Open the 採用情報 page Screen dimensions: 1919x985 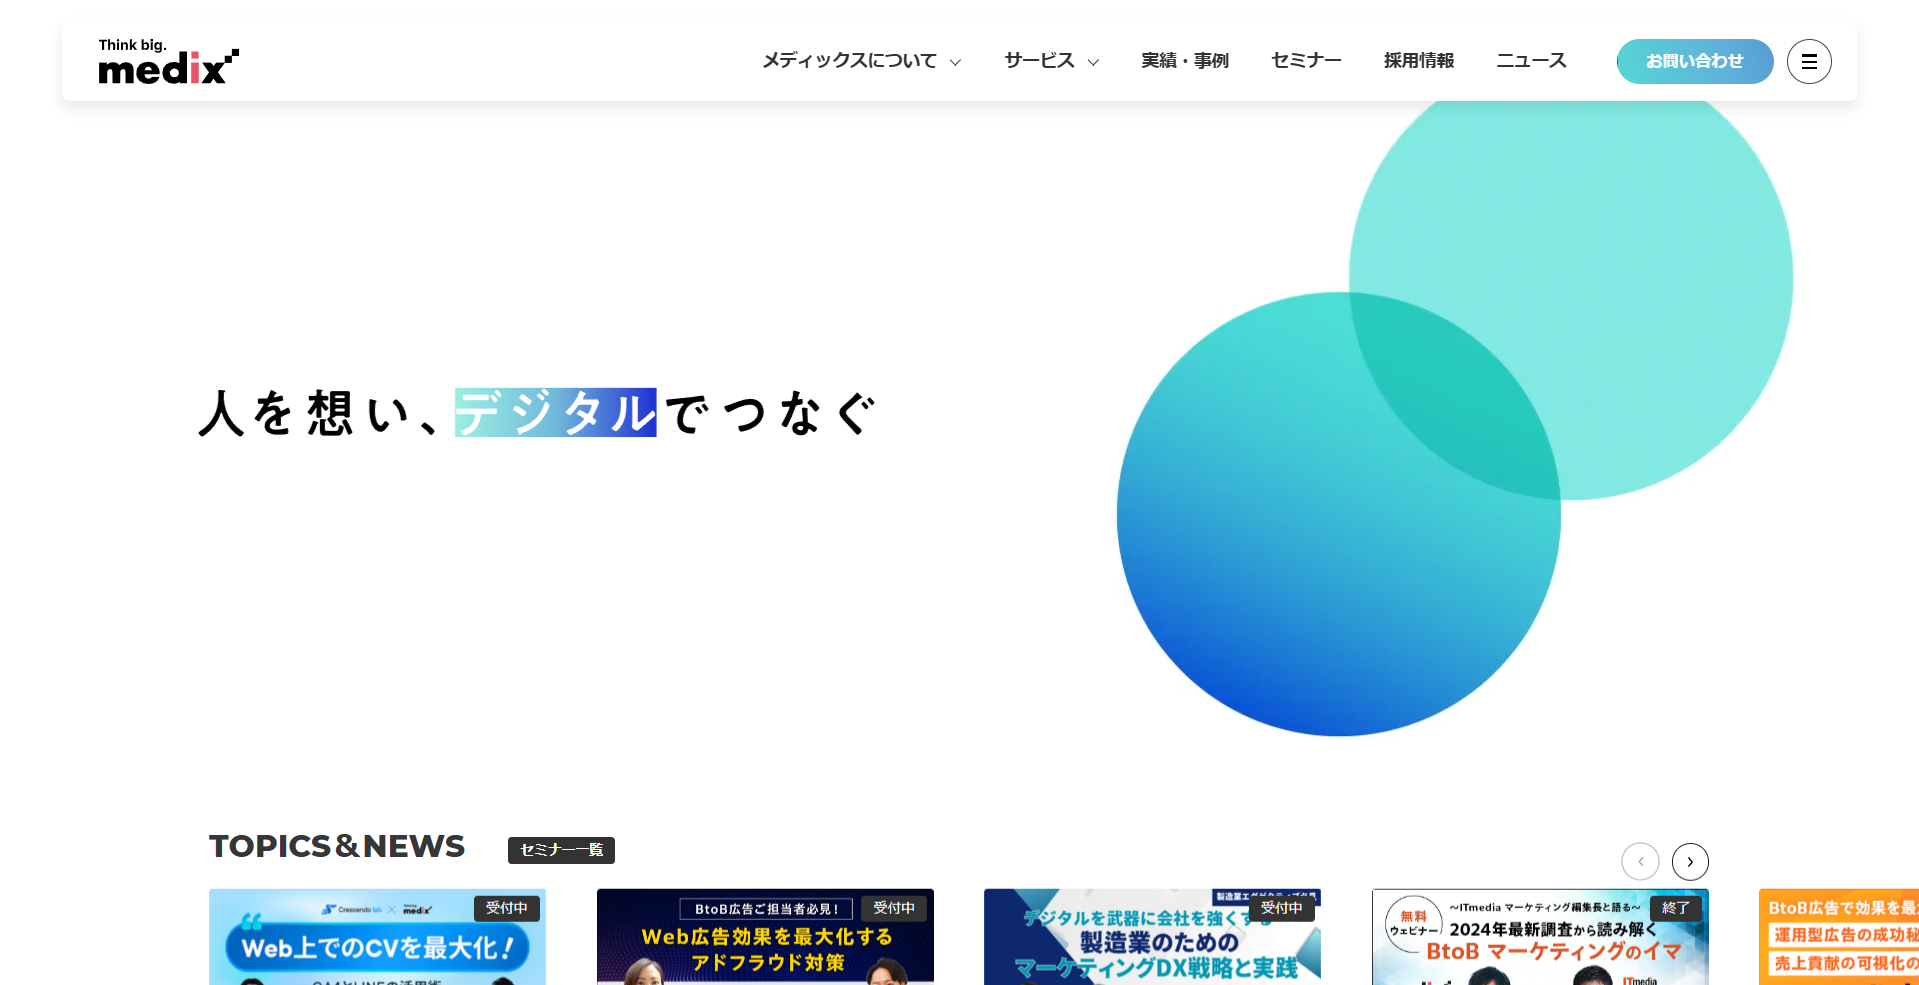(x=1418, y=61)
